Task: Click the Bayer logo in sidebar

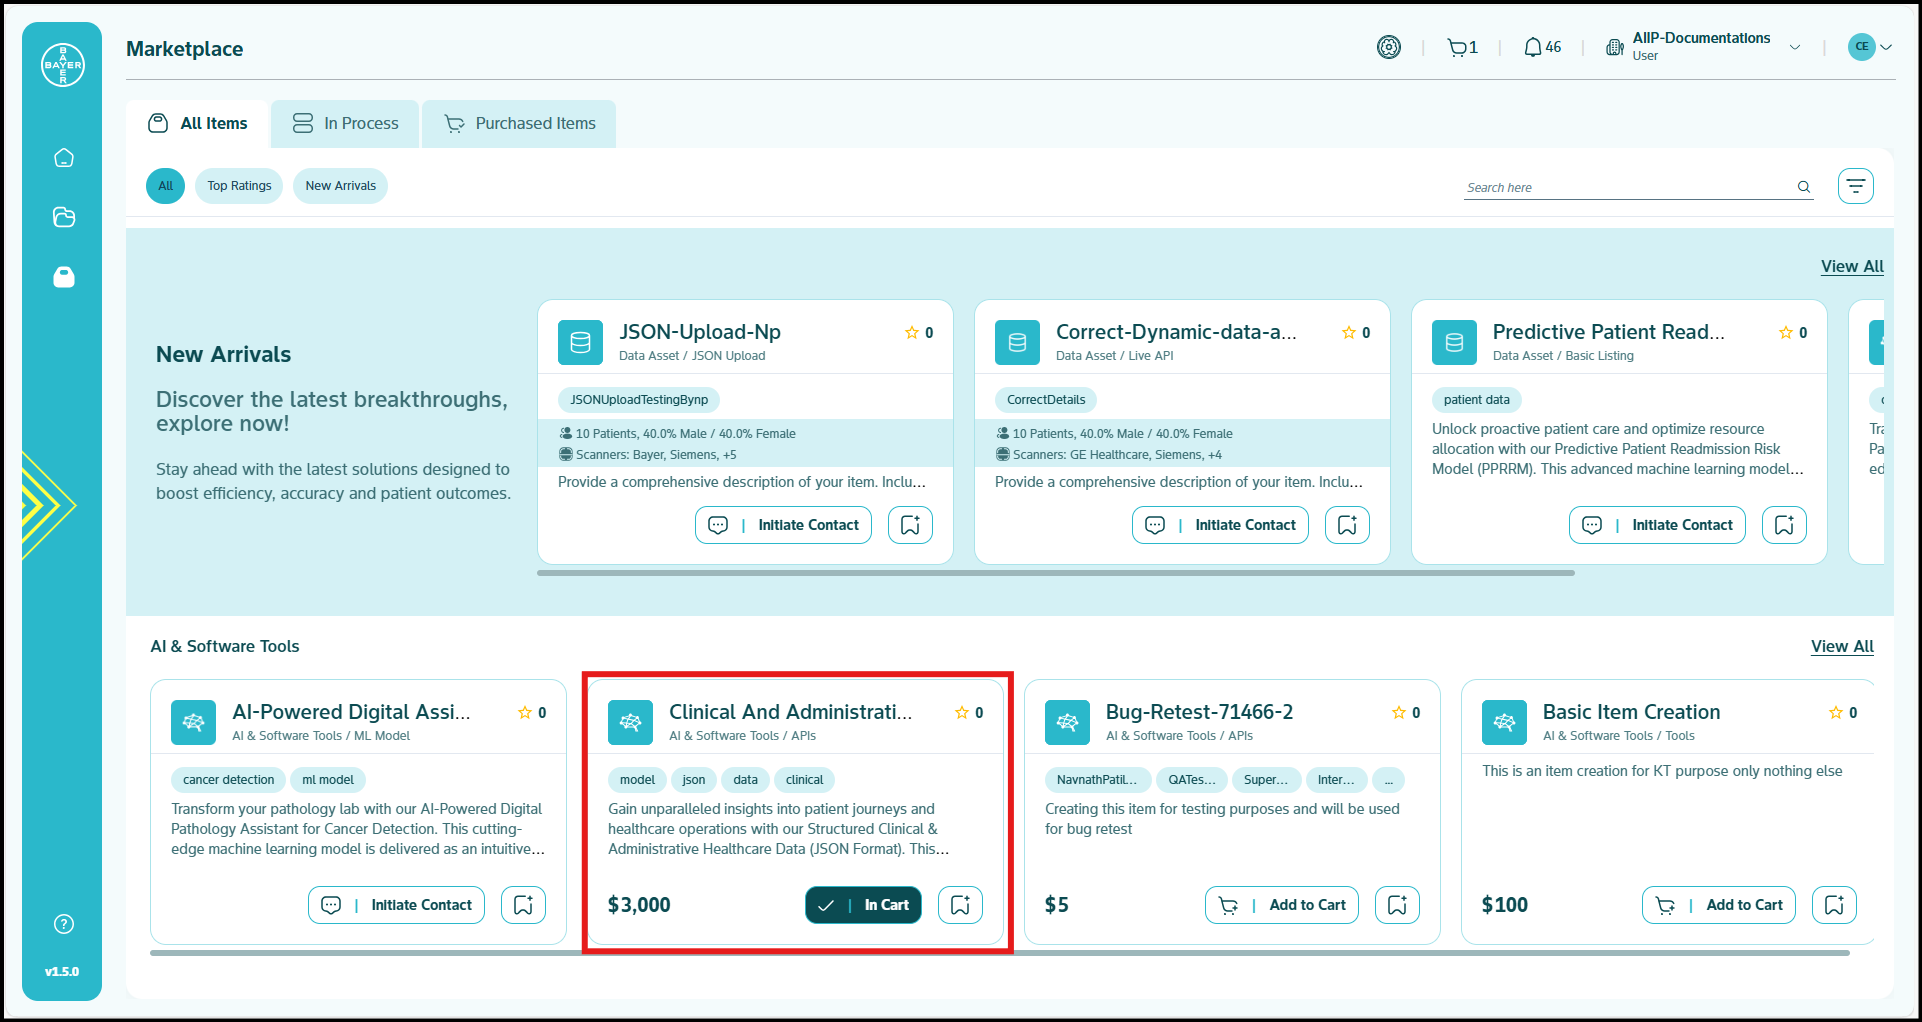Action: [62, 65]
